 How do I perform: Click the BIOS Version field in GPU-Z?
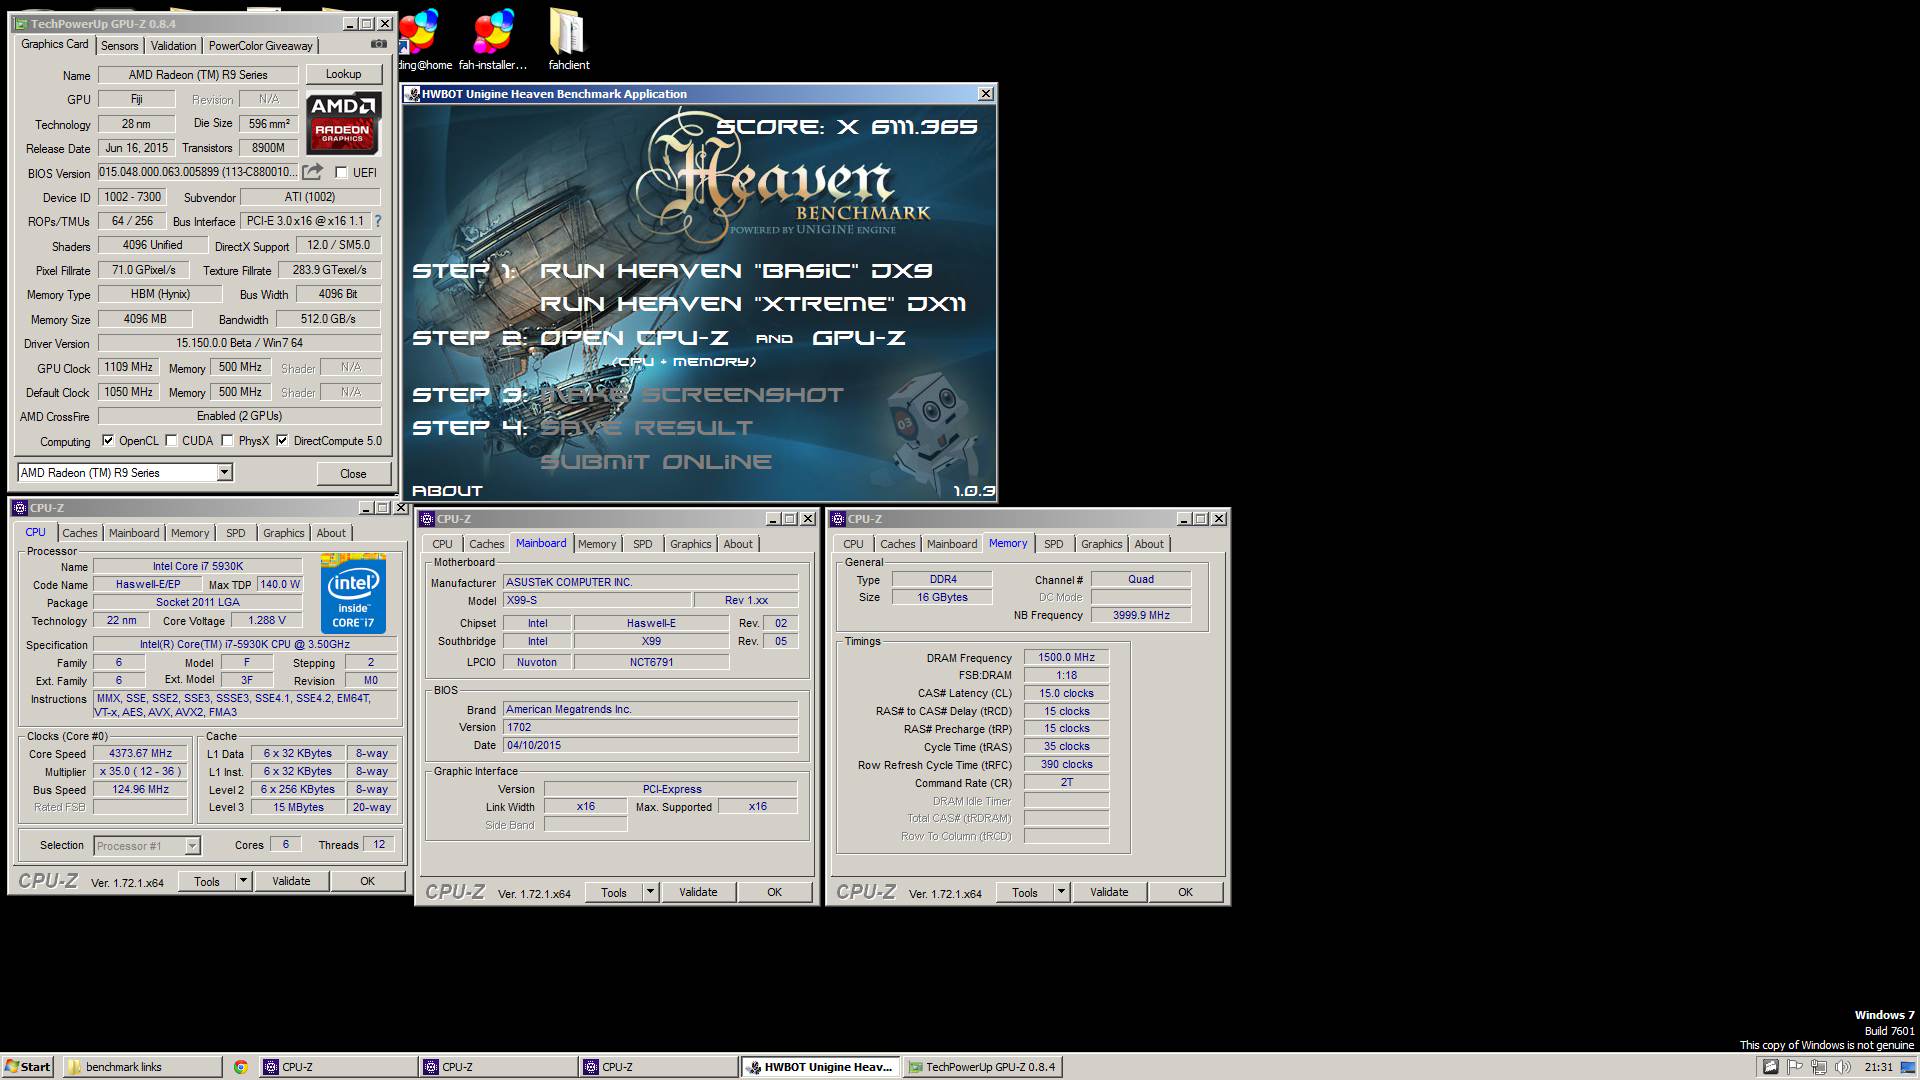coord(198,172)
